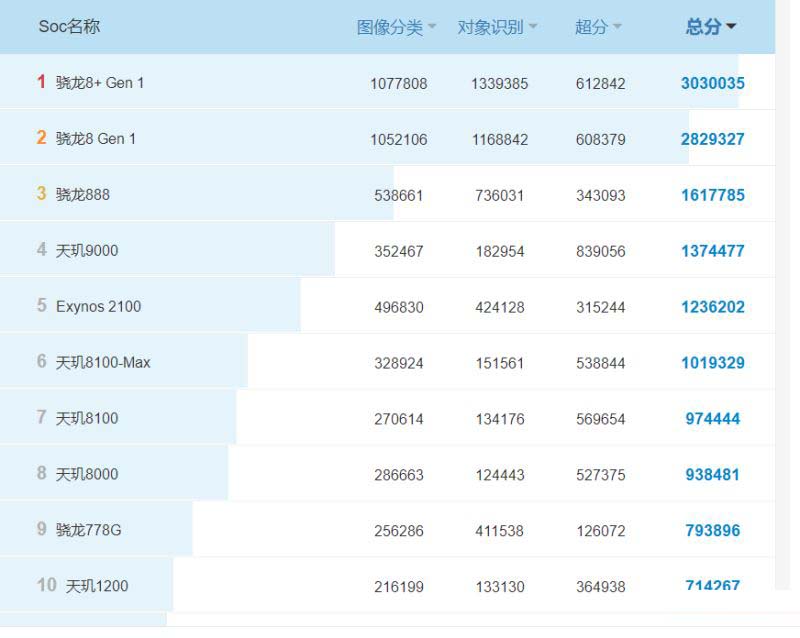Sort by 超分 column header
The height and width of the screenshot is (638, 800).
point(598,27)
